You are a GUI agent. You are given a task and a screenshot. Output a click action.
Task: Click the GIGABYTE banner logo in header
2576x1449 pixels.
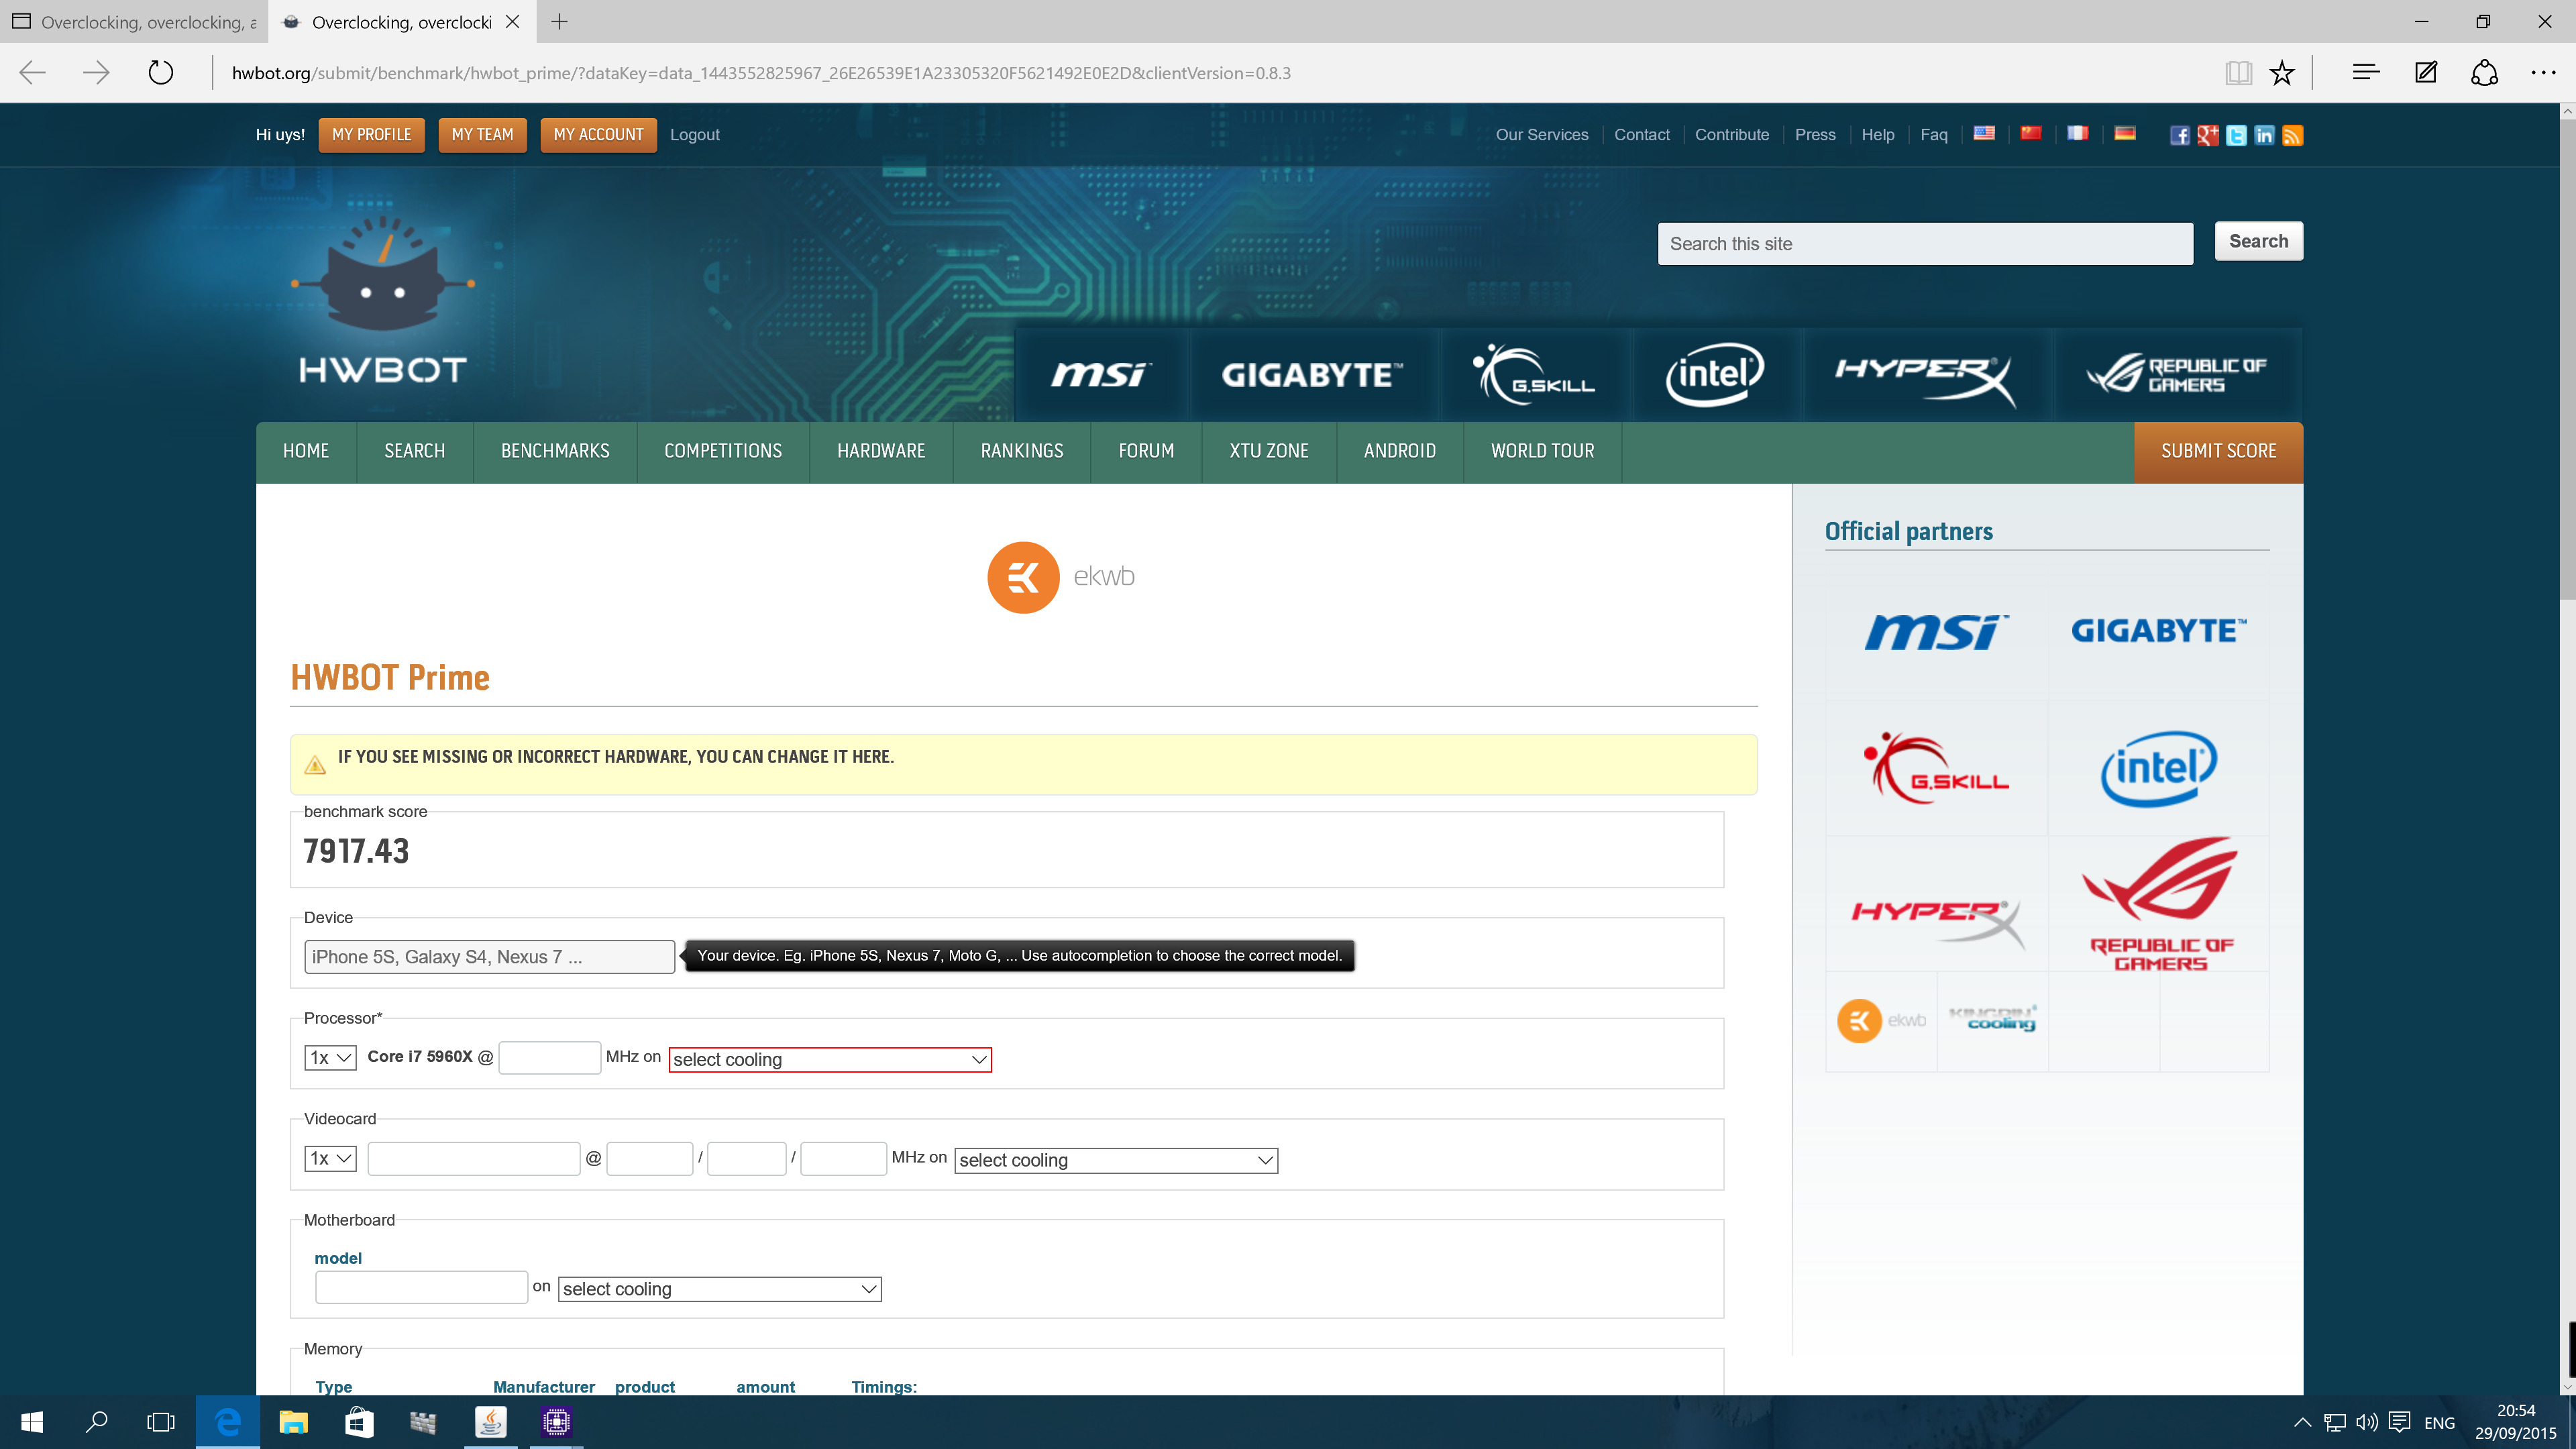tap(1311, 375)
